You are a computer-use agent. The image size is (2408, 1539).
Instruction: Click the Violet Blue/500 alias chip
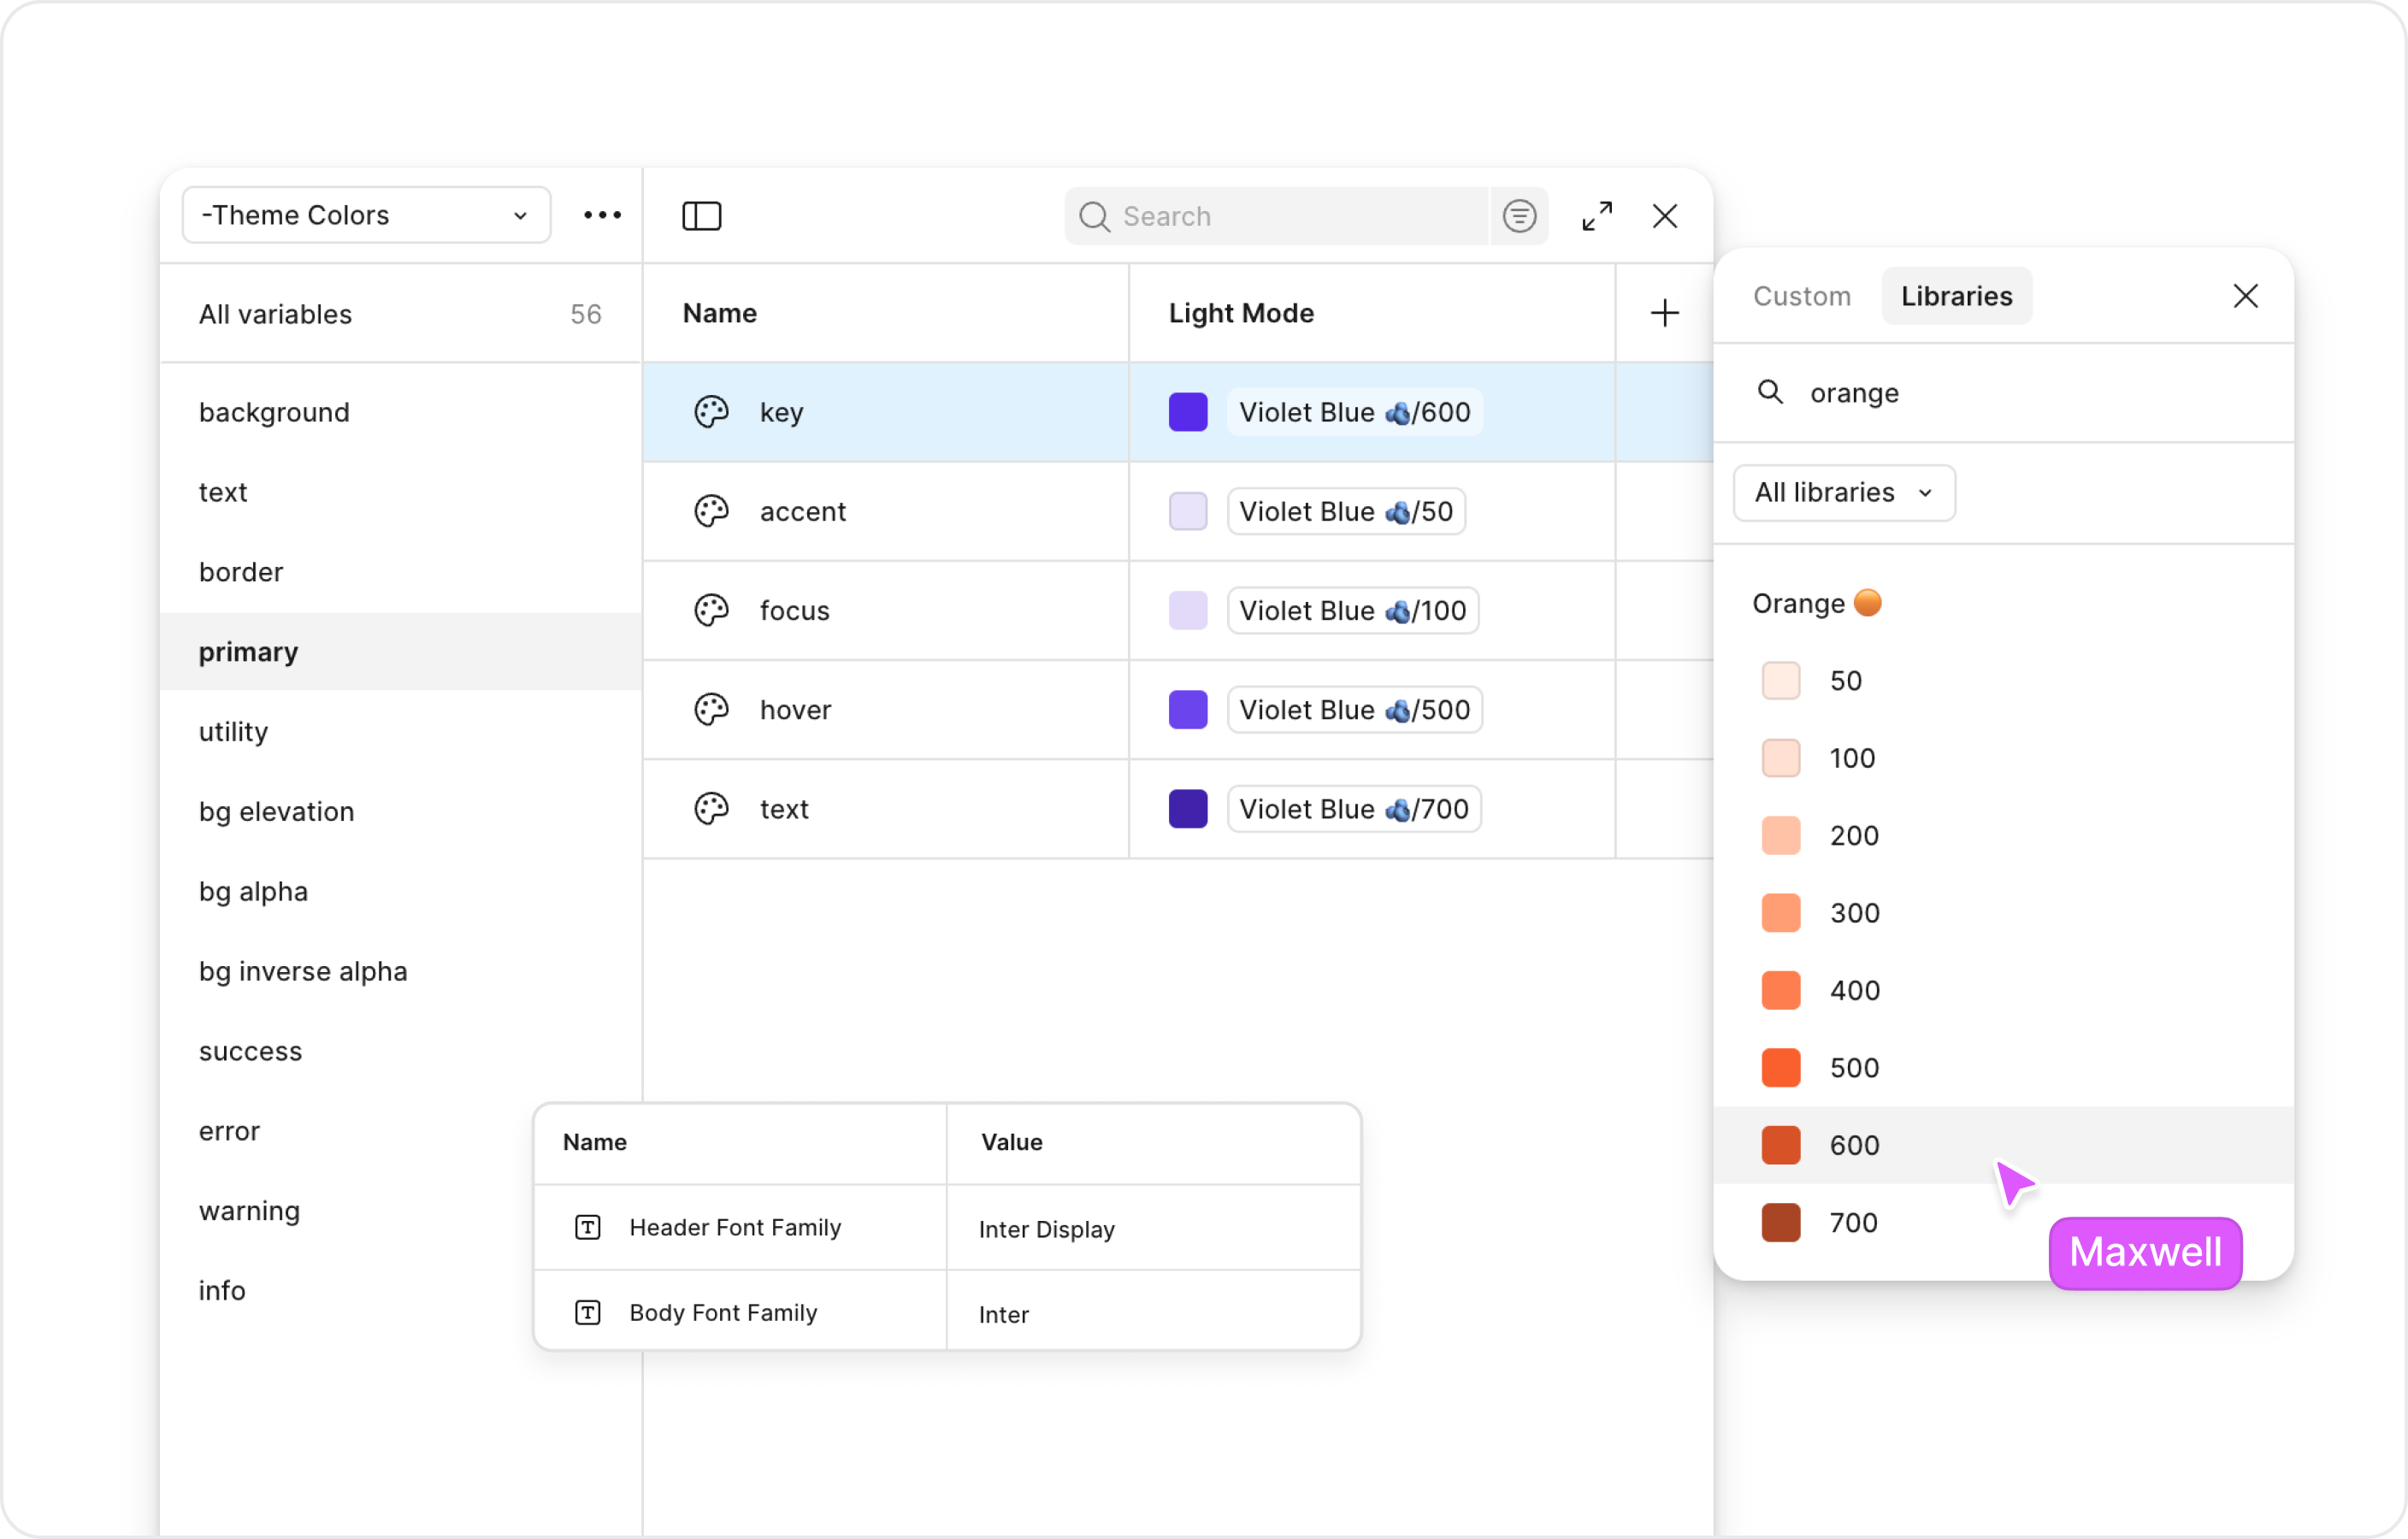[x=1354, y=710]
